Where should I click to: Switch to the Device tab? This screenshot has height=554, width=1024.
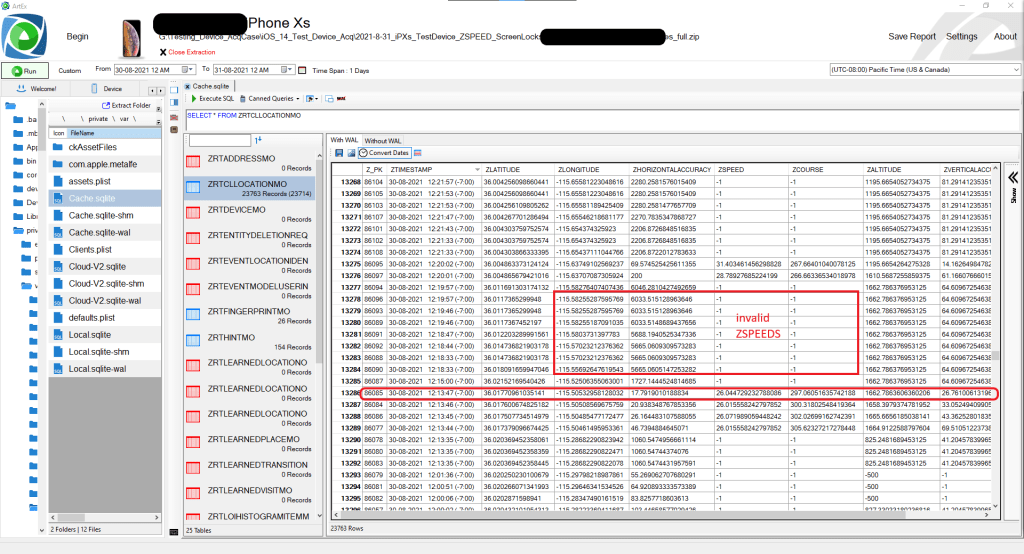point(112,88)
